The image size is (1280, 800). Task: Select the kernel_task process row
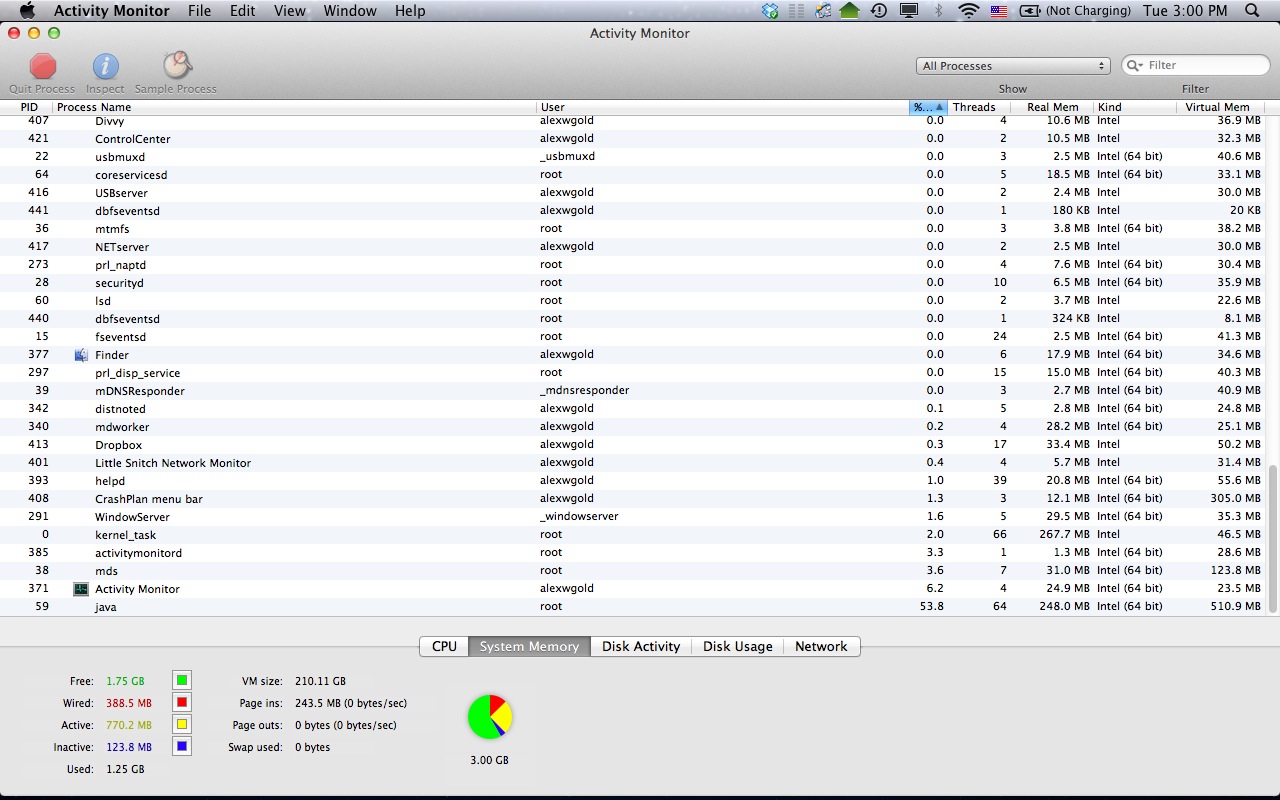(632, 535)
